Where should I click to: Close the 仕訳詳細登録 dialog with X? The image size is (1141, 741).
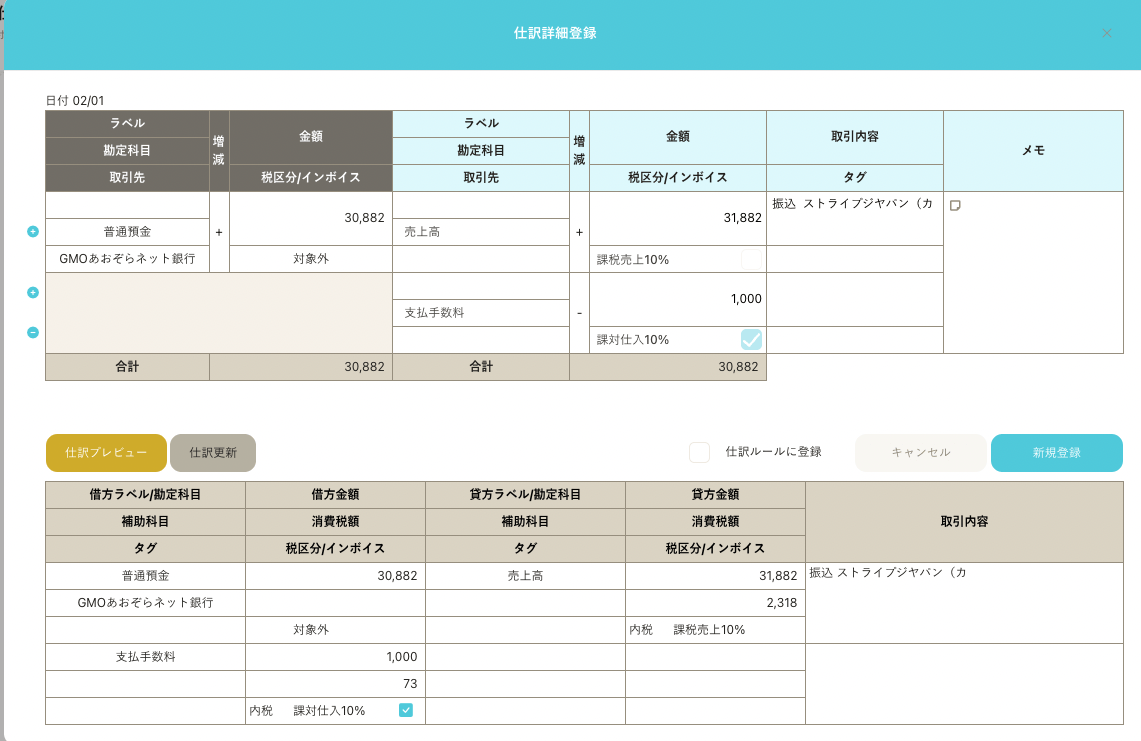coord(1107,33)
